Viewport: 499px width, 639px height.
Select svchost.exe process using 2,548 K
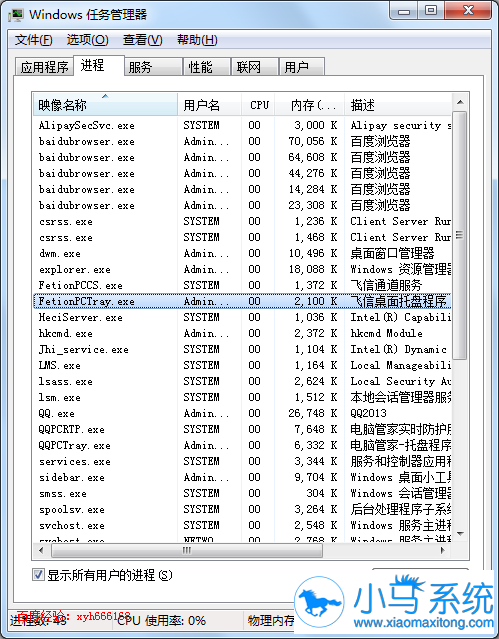tap(242, 525)
